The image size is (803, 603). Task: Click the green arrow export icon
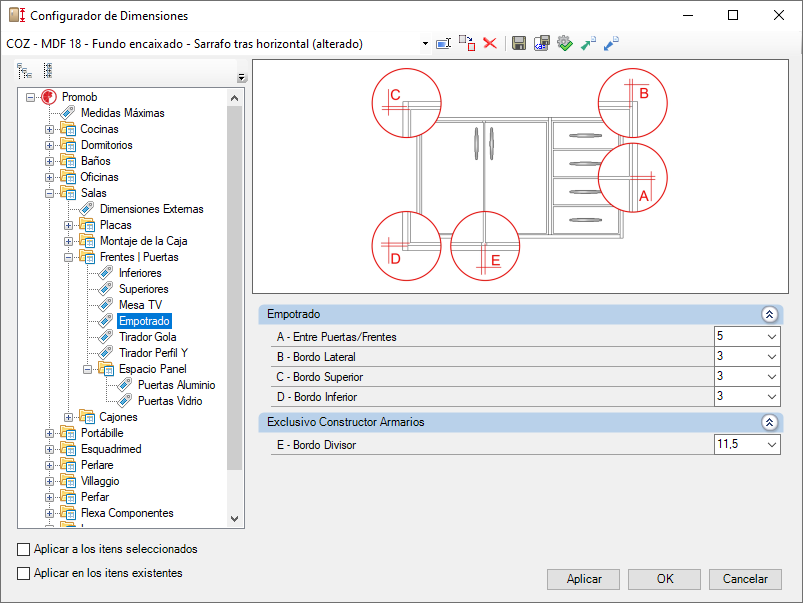(x=588, y=44)
